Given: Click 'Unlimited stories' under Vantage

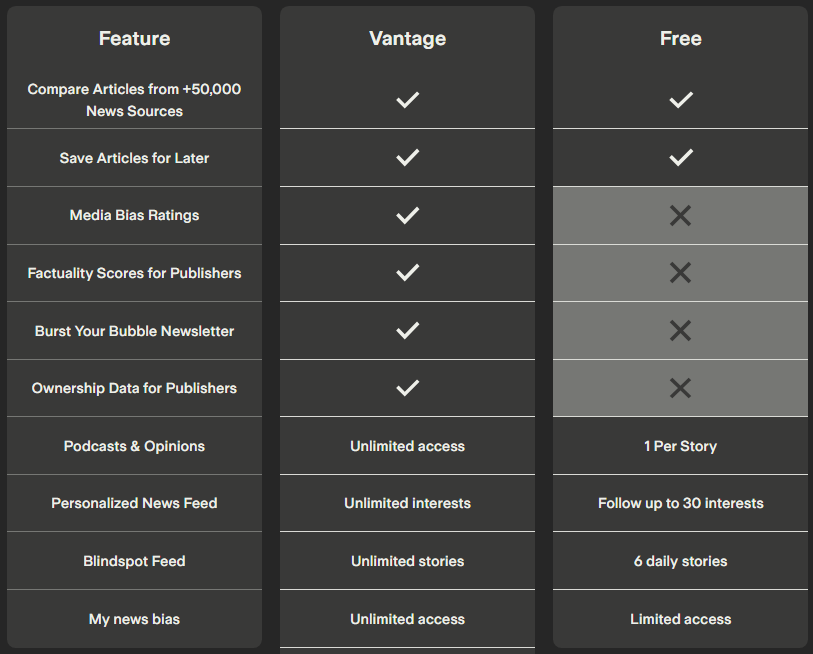Looking at the screenshot, I should [x=408, y=561].
